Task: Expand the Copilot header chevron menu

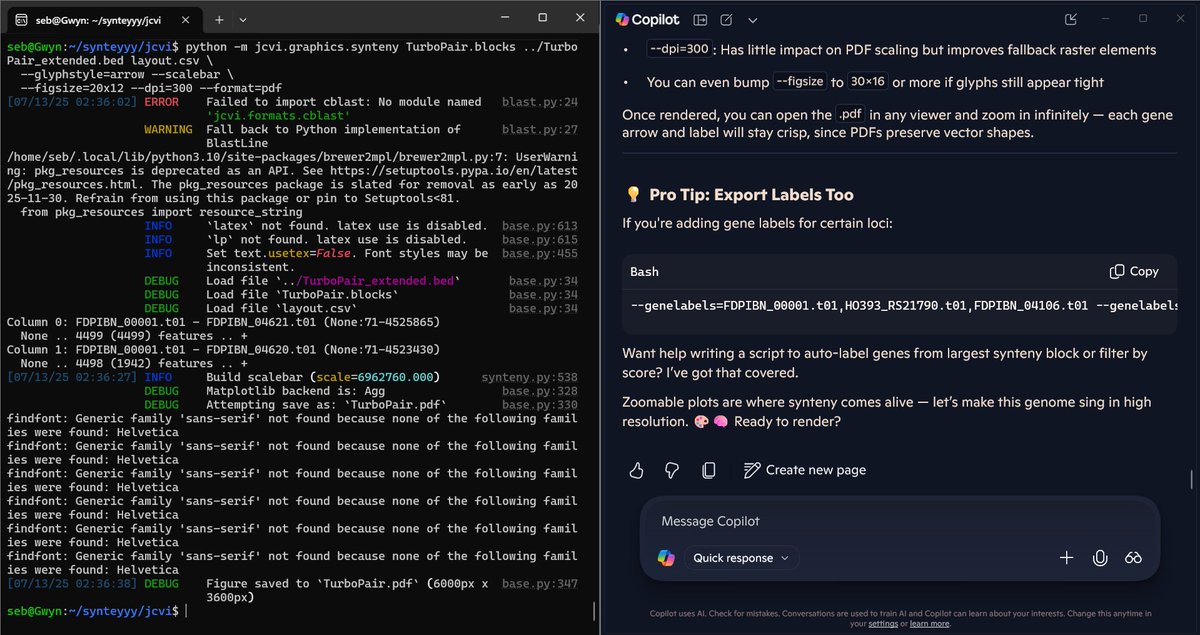Action: tap(753, 20)
